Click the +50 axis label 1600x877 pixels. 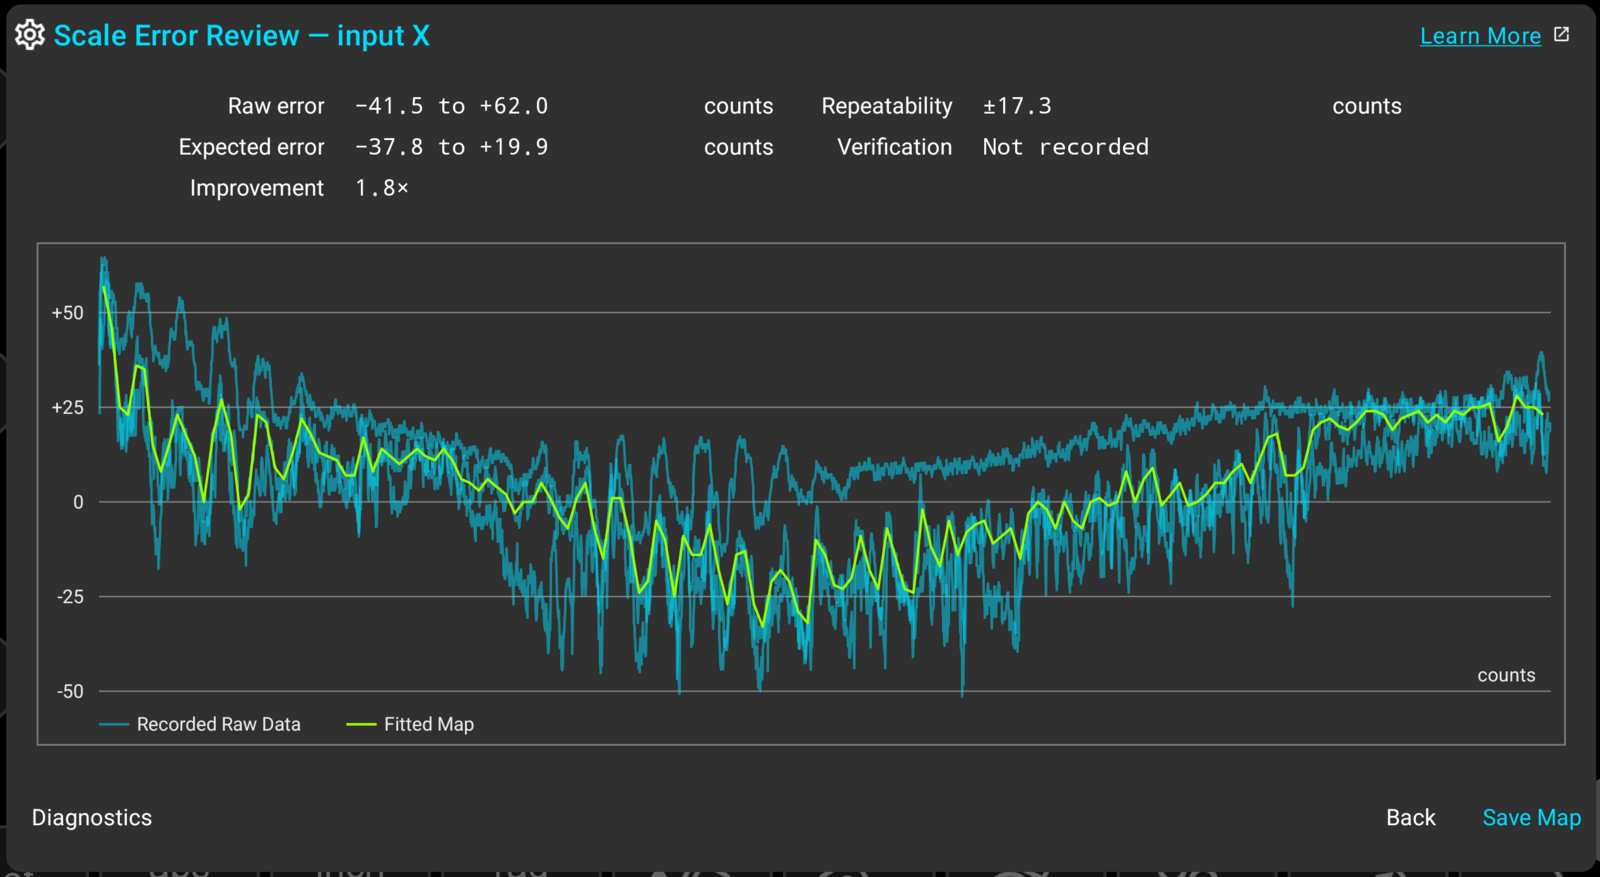click(68, 313)
